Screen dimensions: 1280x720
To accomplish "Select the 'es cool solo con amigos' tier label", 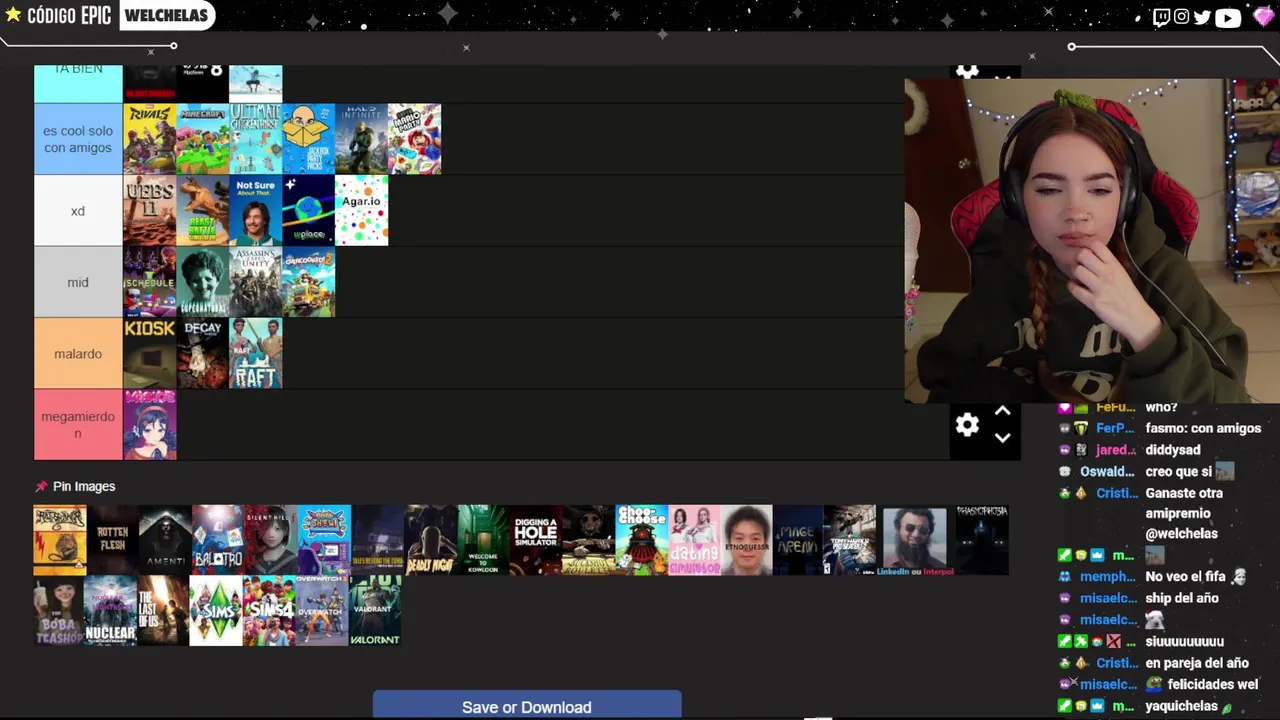I will (78, 139).
